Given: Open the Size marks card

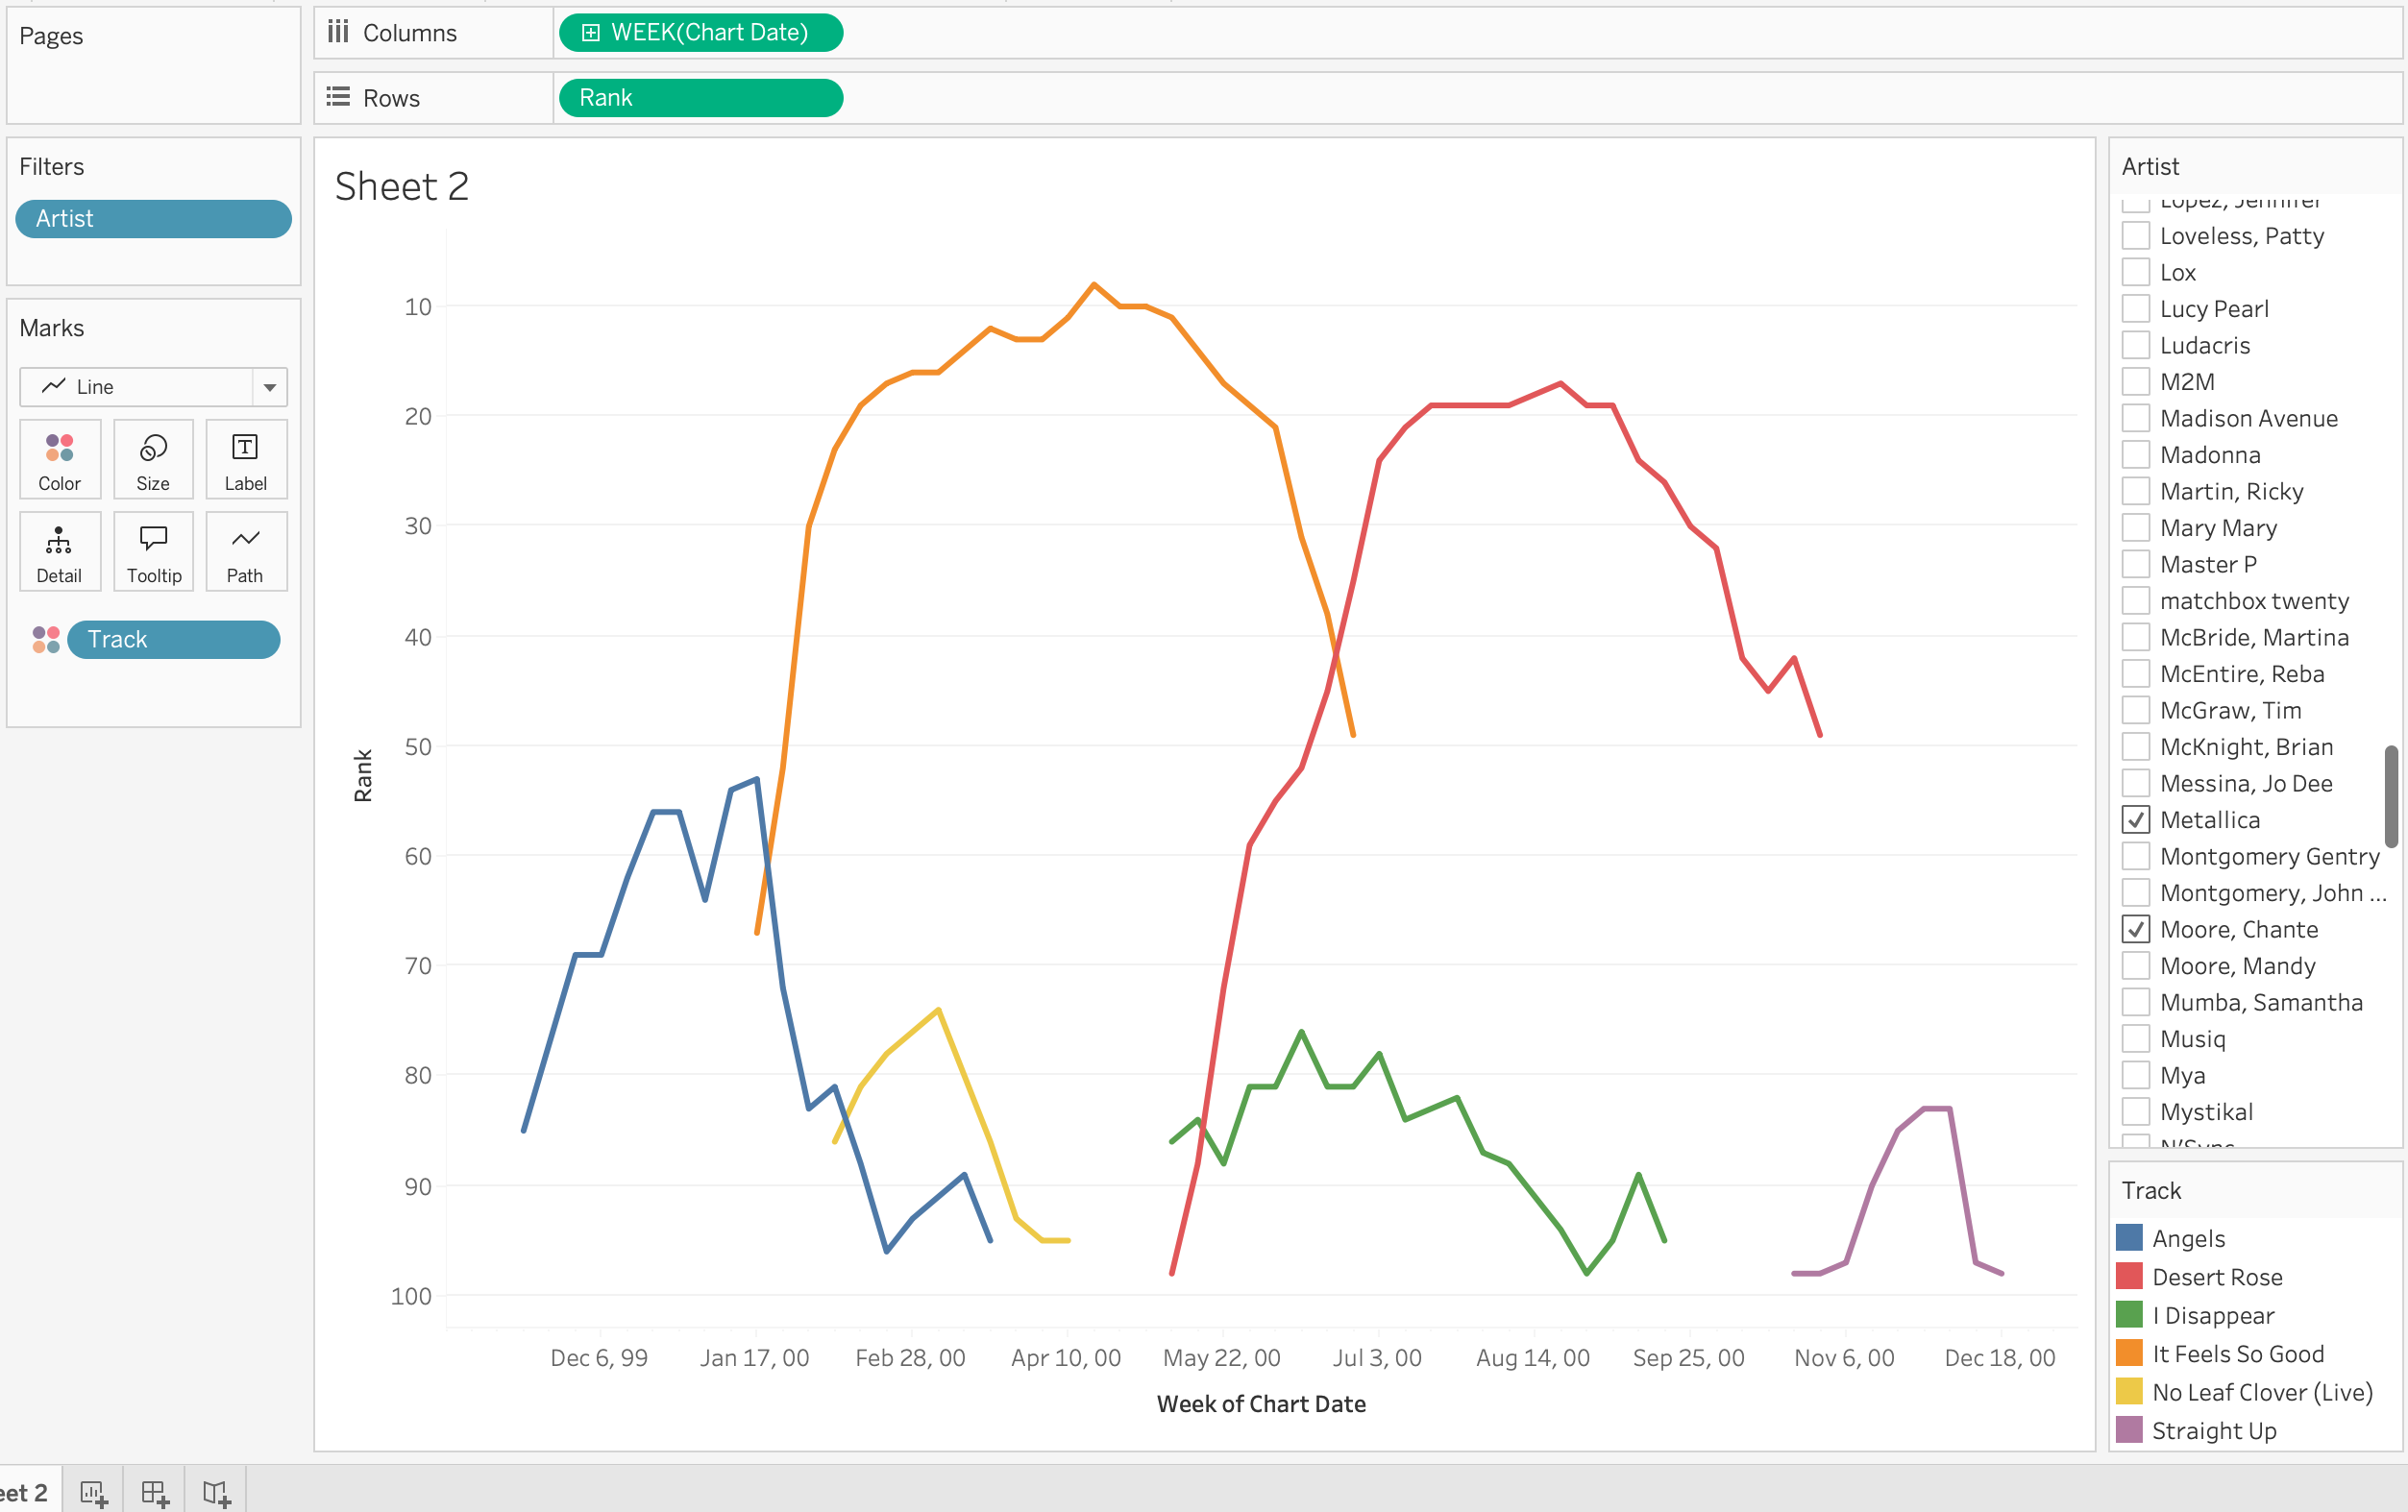Looking at the screenshot, I should [153, 459].
